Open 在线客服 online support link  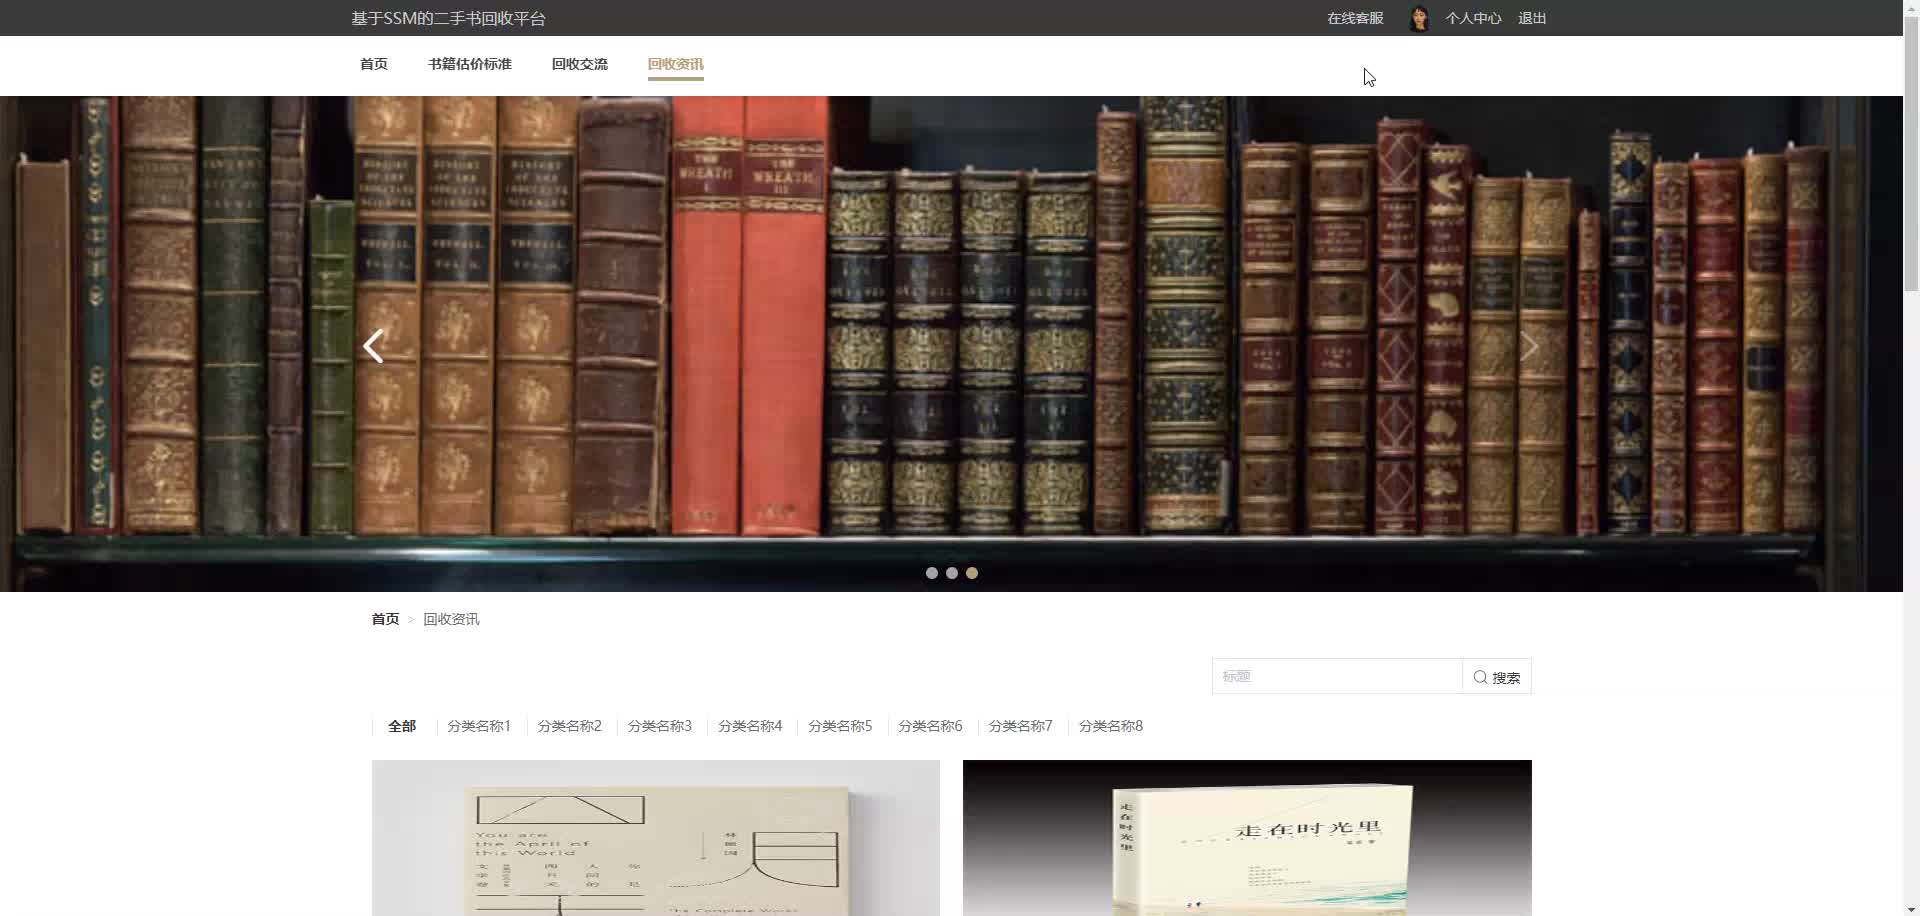(x=1355, y=18)
